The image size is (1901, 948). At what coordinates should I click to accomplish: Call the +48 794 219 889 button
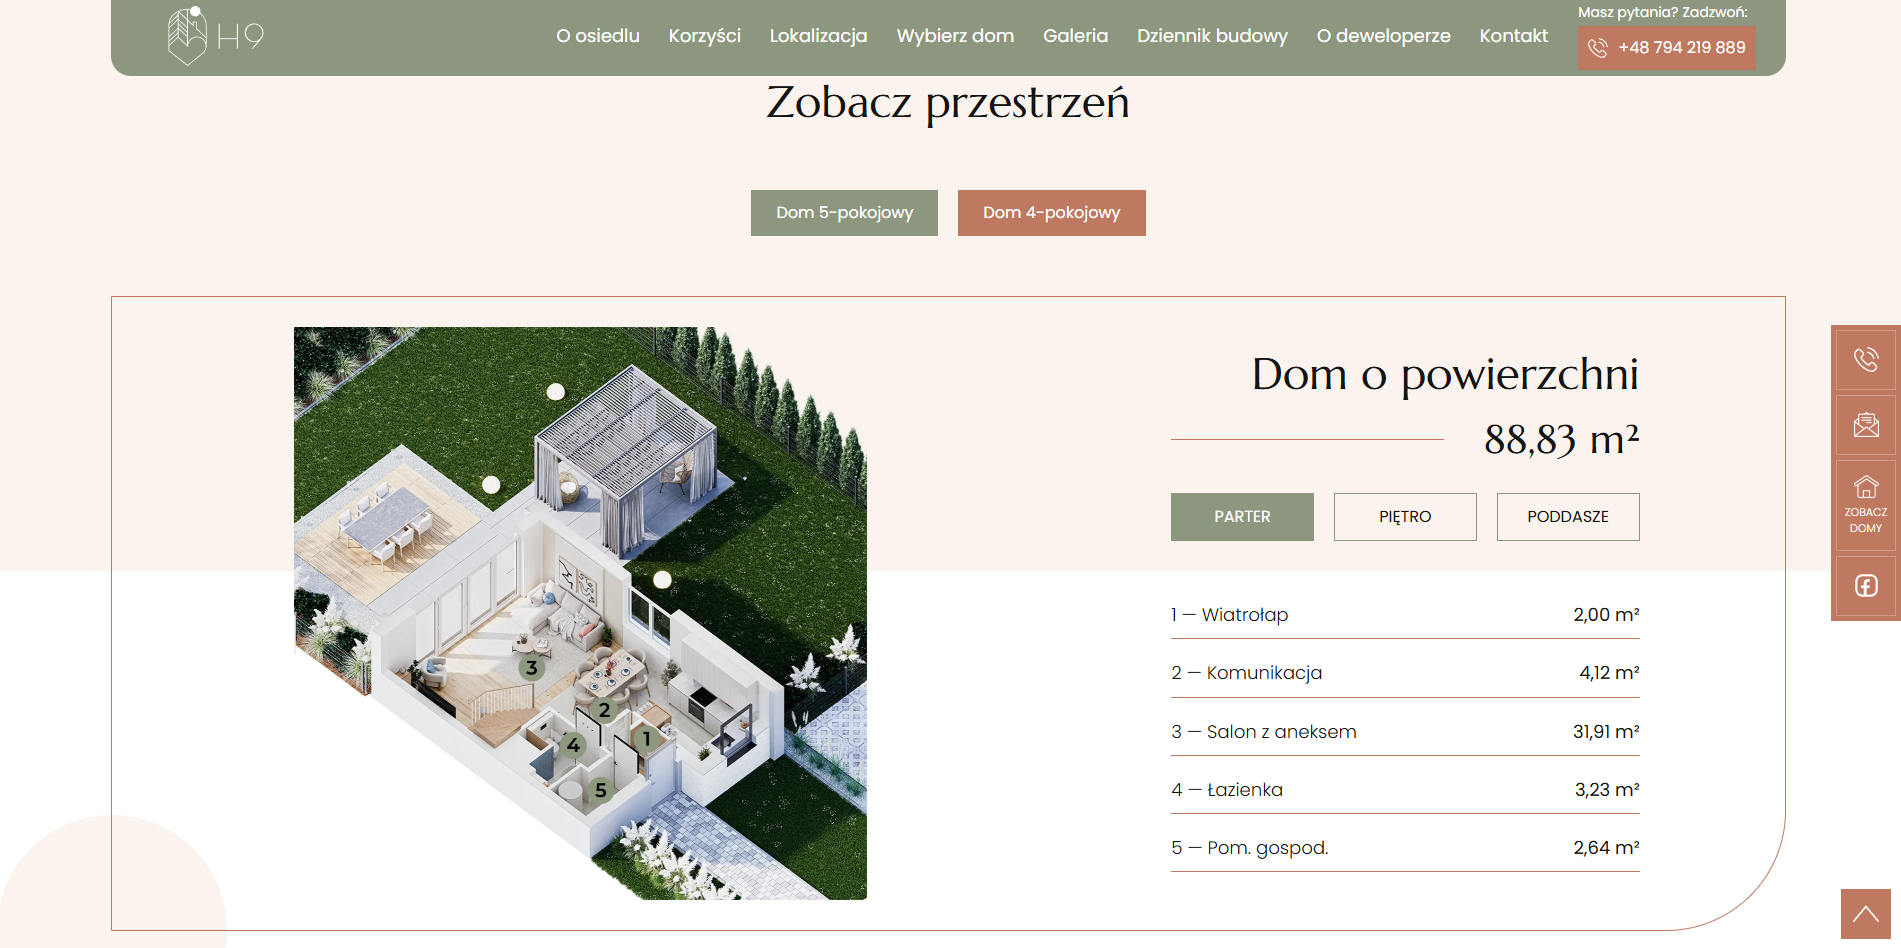point(1666,48)
